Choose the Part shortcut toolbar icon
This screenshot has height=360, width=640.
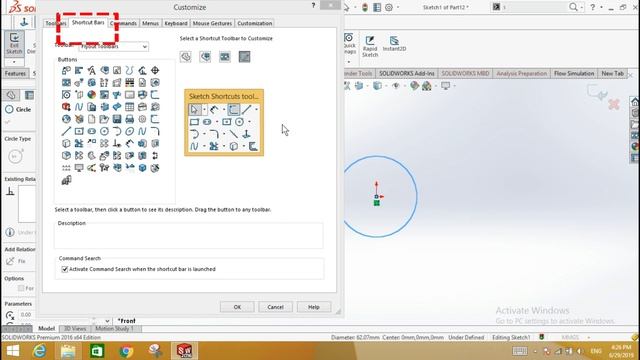(186, 57)
